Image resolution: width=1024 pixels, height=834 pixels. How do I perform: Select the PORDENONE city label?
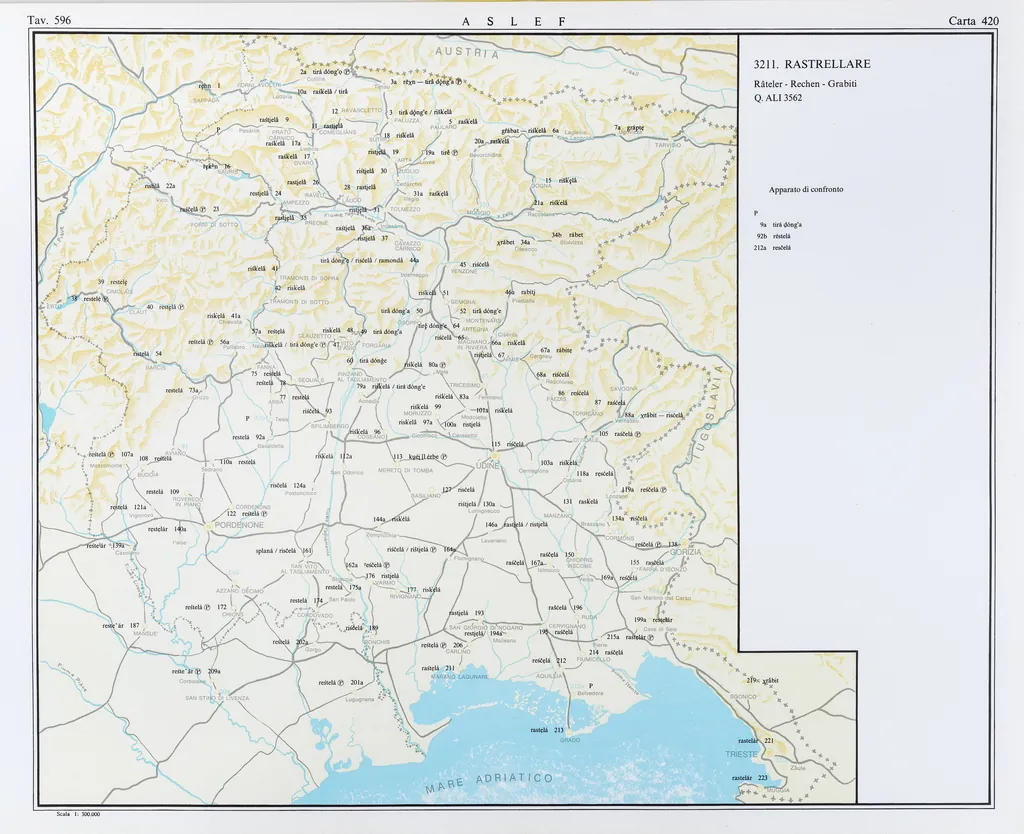coord(235,524)
